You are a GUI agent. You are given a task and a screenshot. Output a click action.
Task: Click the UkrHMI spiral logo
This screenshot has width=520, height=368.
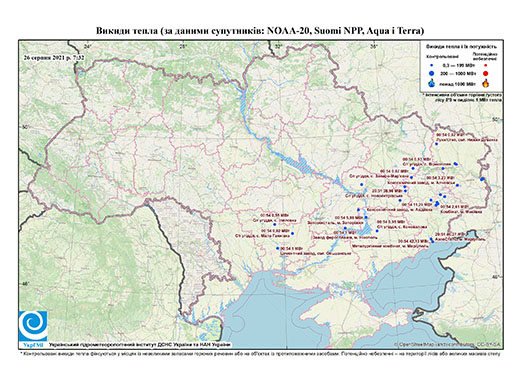point(33,326)
